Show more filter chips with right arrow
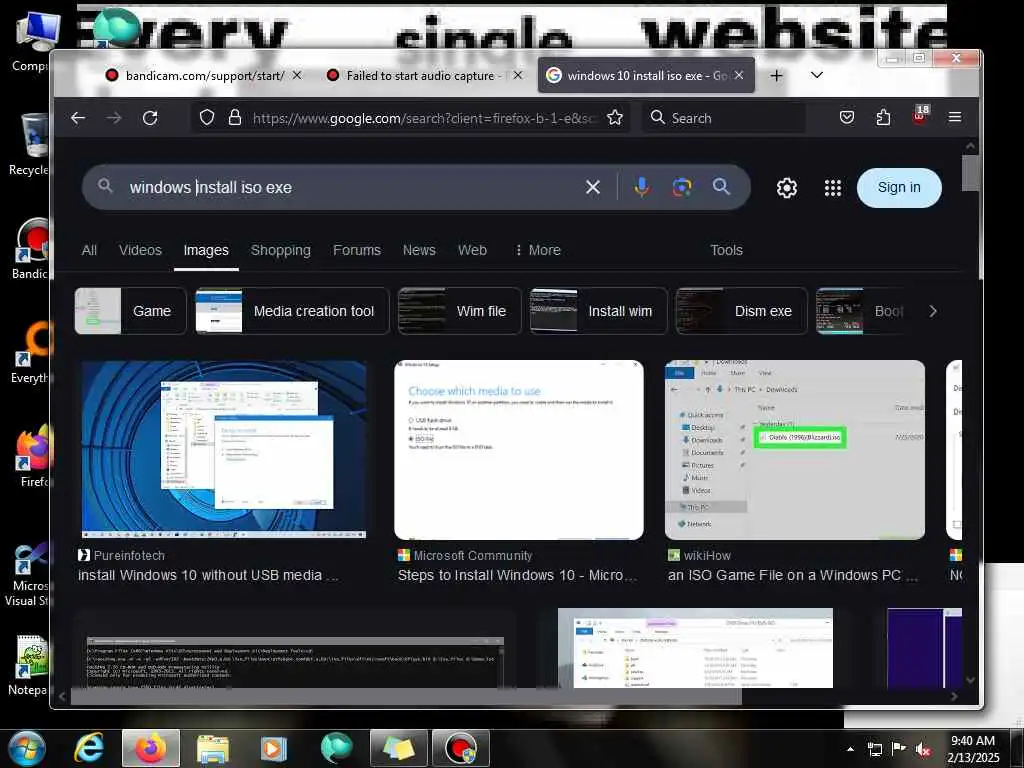 tap(933, 312)
